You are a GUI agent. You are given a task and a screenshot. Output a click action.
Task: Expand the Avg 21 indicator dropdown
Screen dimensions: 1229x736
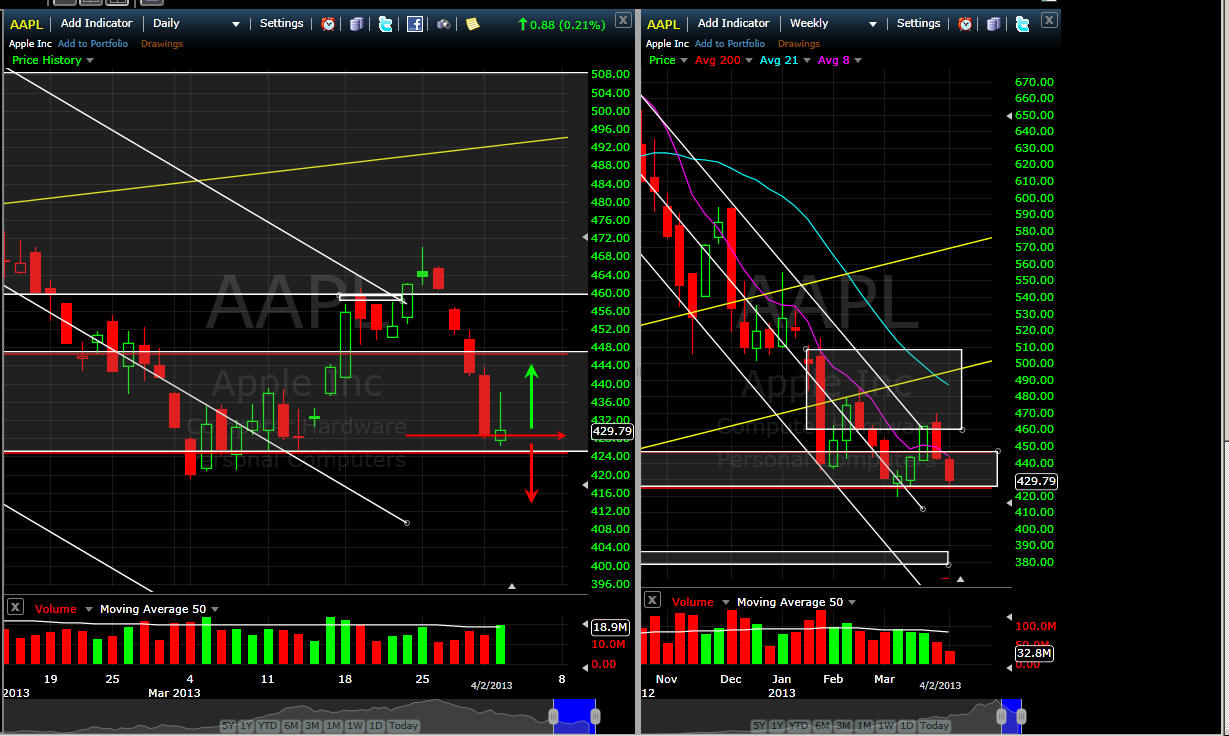806,61
